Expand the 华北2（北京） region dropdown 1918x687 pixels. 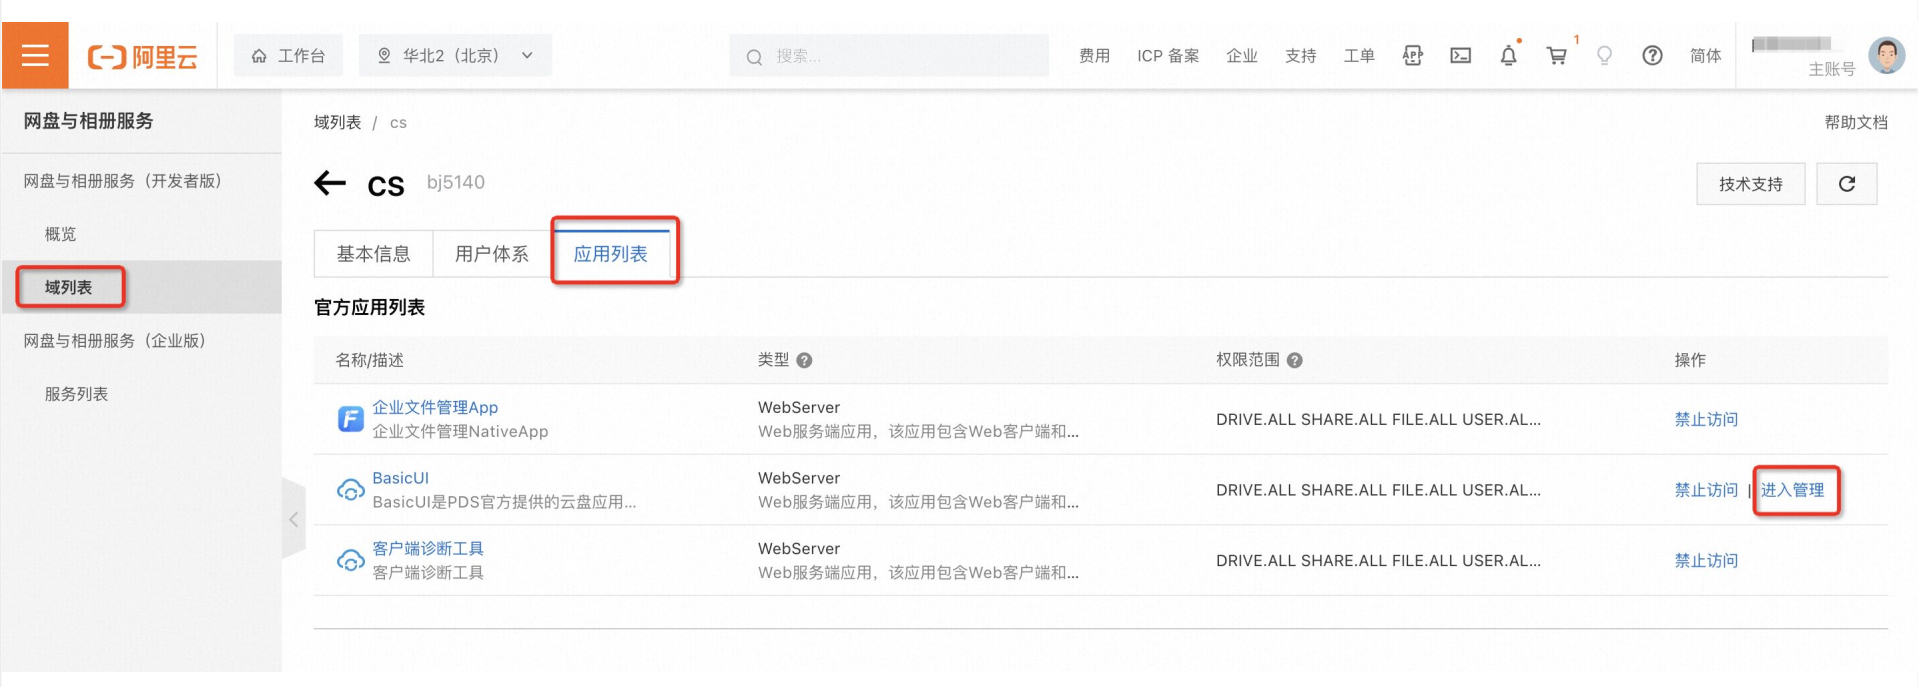[455, 56]
